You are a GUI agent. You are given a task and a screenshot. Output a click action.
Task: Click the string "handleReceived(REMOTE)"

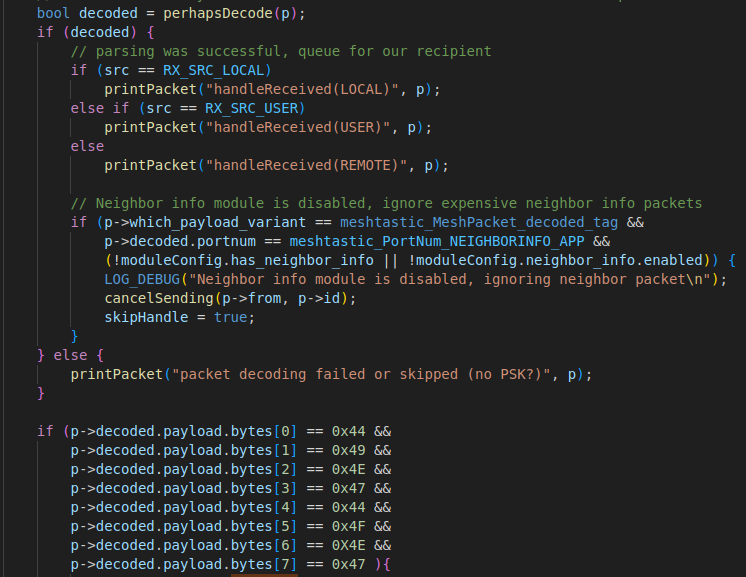[x=306, y=166]
